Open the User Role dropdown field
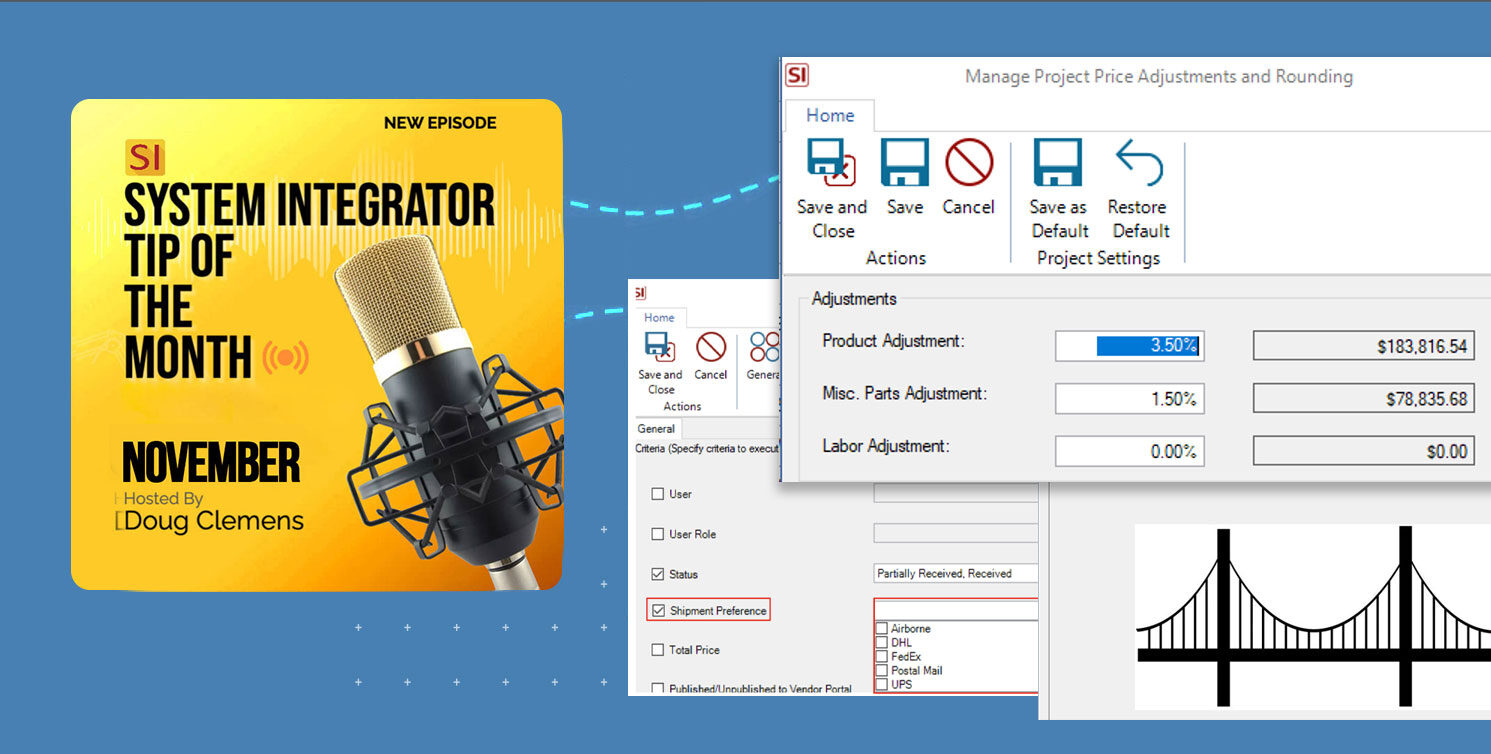 coord(956,533)
